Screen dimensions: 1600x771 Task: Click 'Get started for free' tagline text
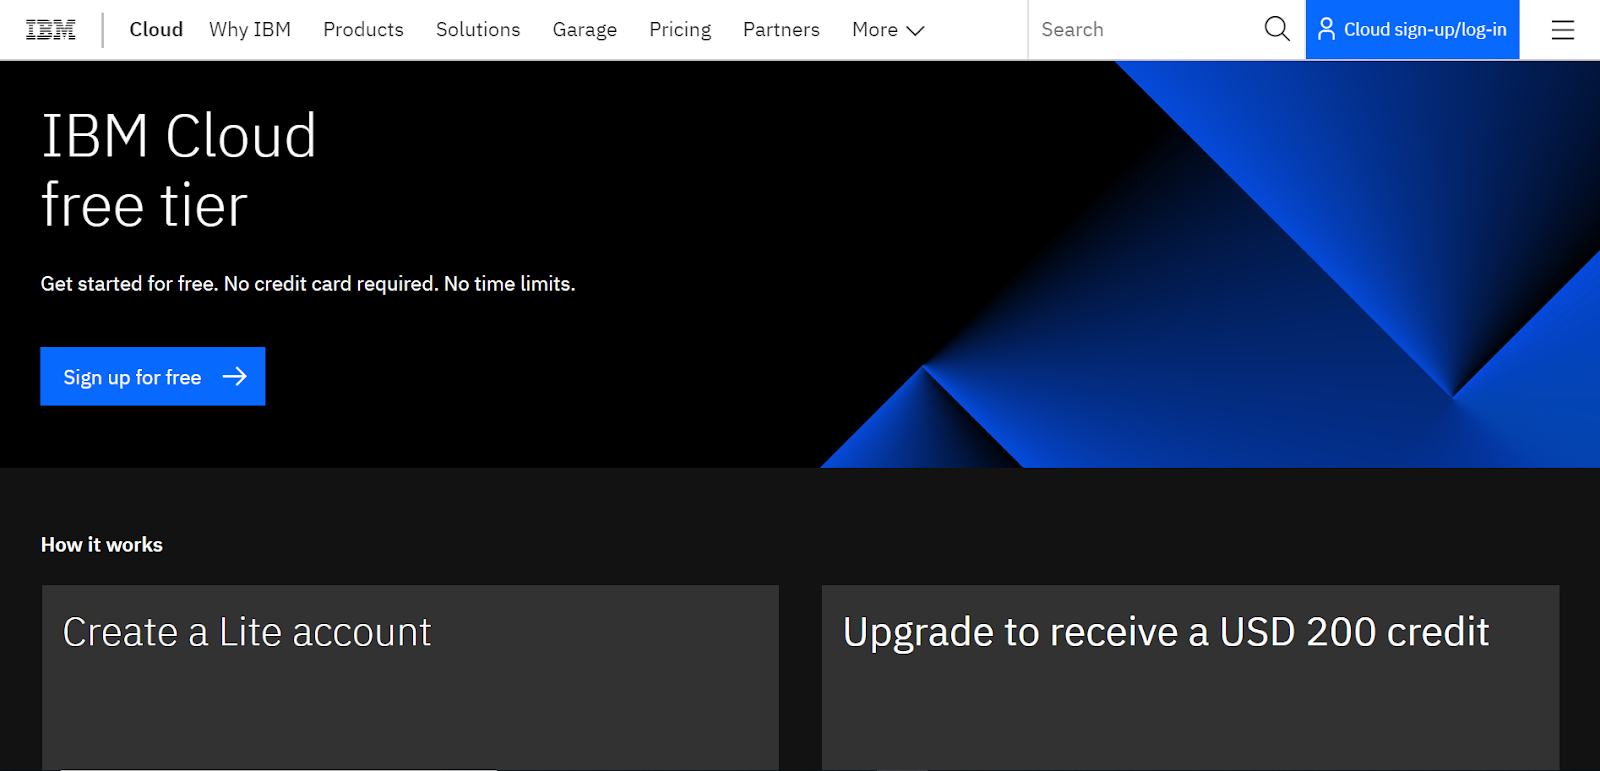(308, 284)
